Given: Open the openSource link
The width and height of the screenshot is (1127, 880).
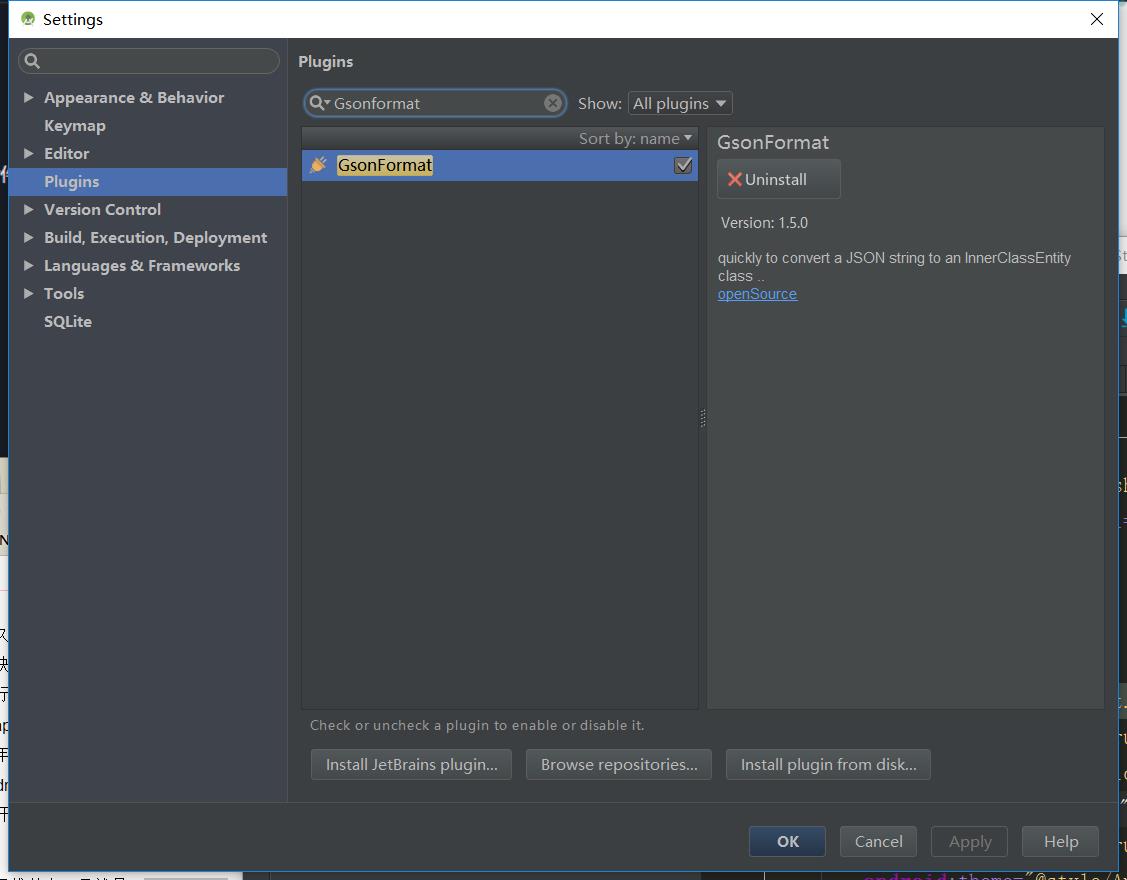Looking at the screenshot, I should [757, 294].
